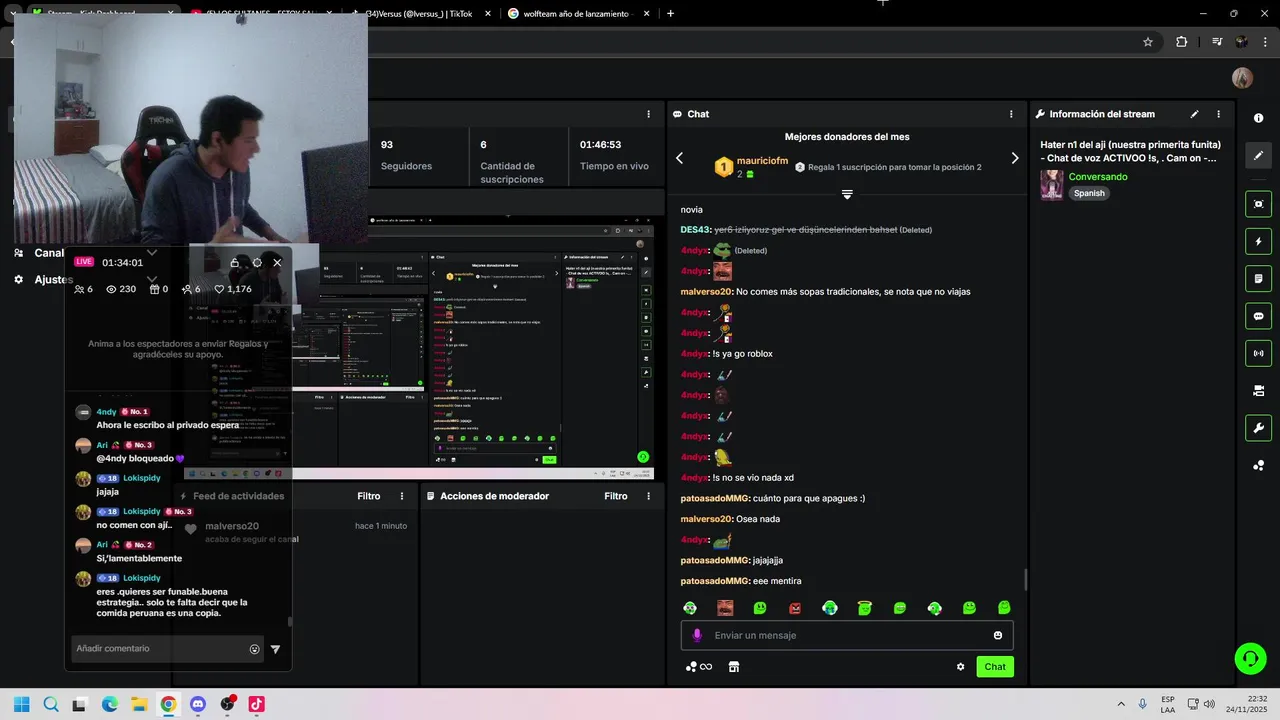Click the purple microphone in message box

697,635
